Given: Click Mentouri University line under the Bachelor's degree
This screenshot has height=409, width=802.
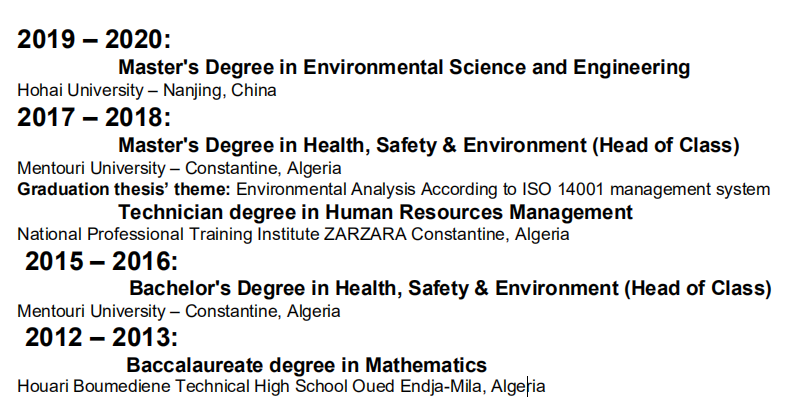Looking at the screenshot, I should (179, 311).
